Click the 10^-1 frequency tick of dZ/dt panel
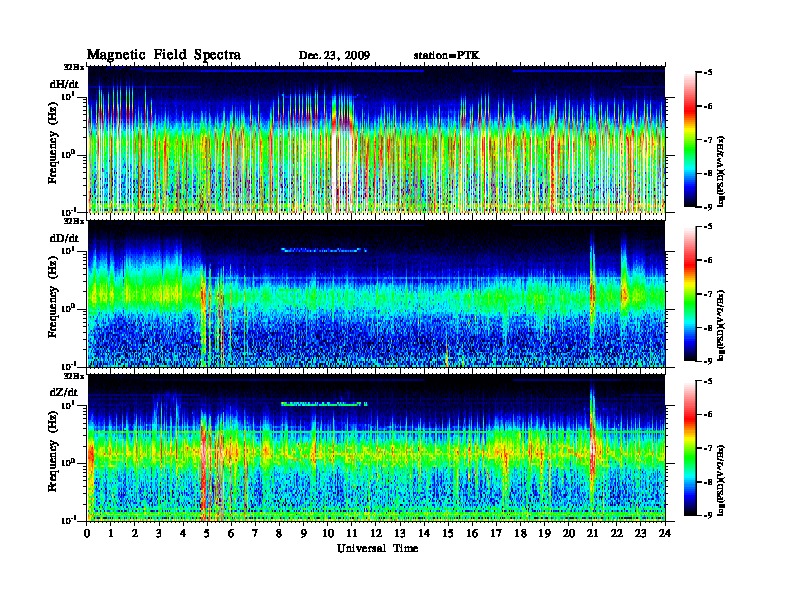This screenshot has width=792, height=612. pos(68,520)
